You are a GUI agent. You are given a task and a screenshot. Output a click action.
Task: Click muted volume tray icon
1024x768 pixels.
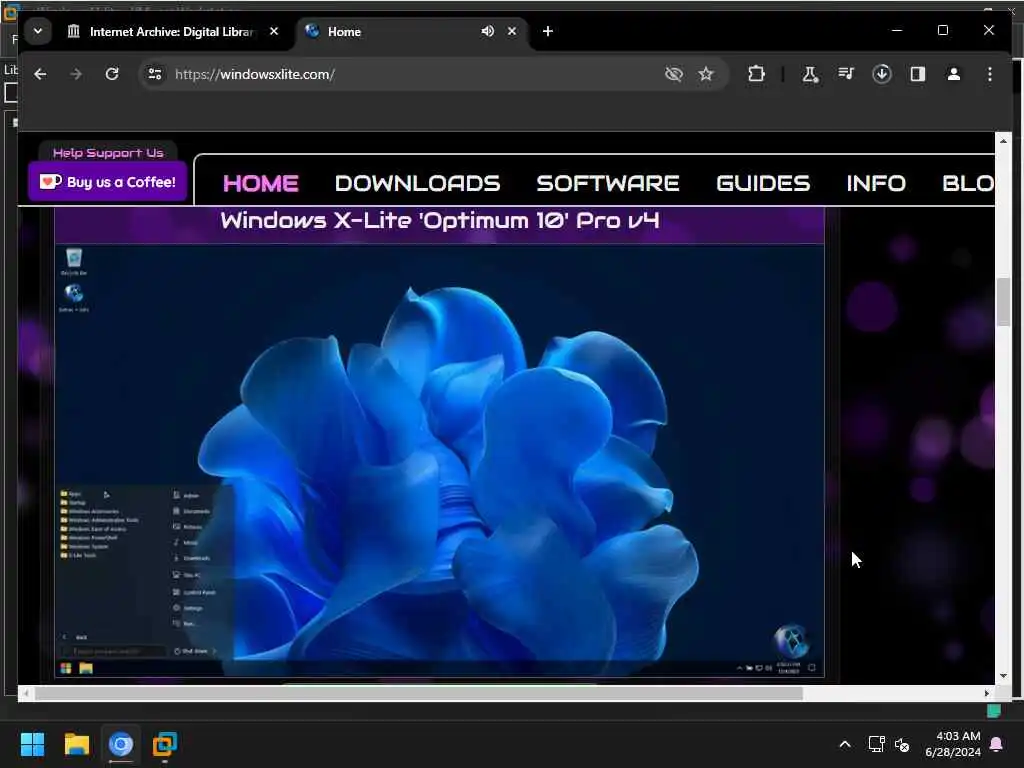tap(902, 744)
